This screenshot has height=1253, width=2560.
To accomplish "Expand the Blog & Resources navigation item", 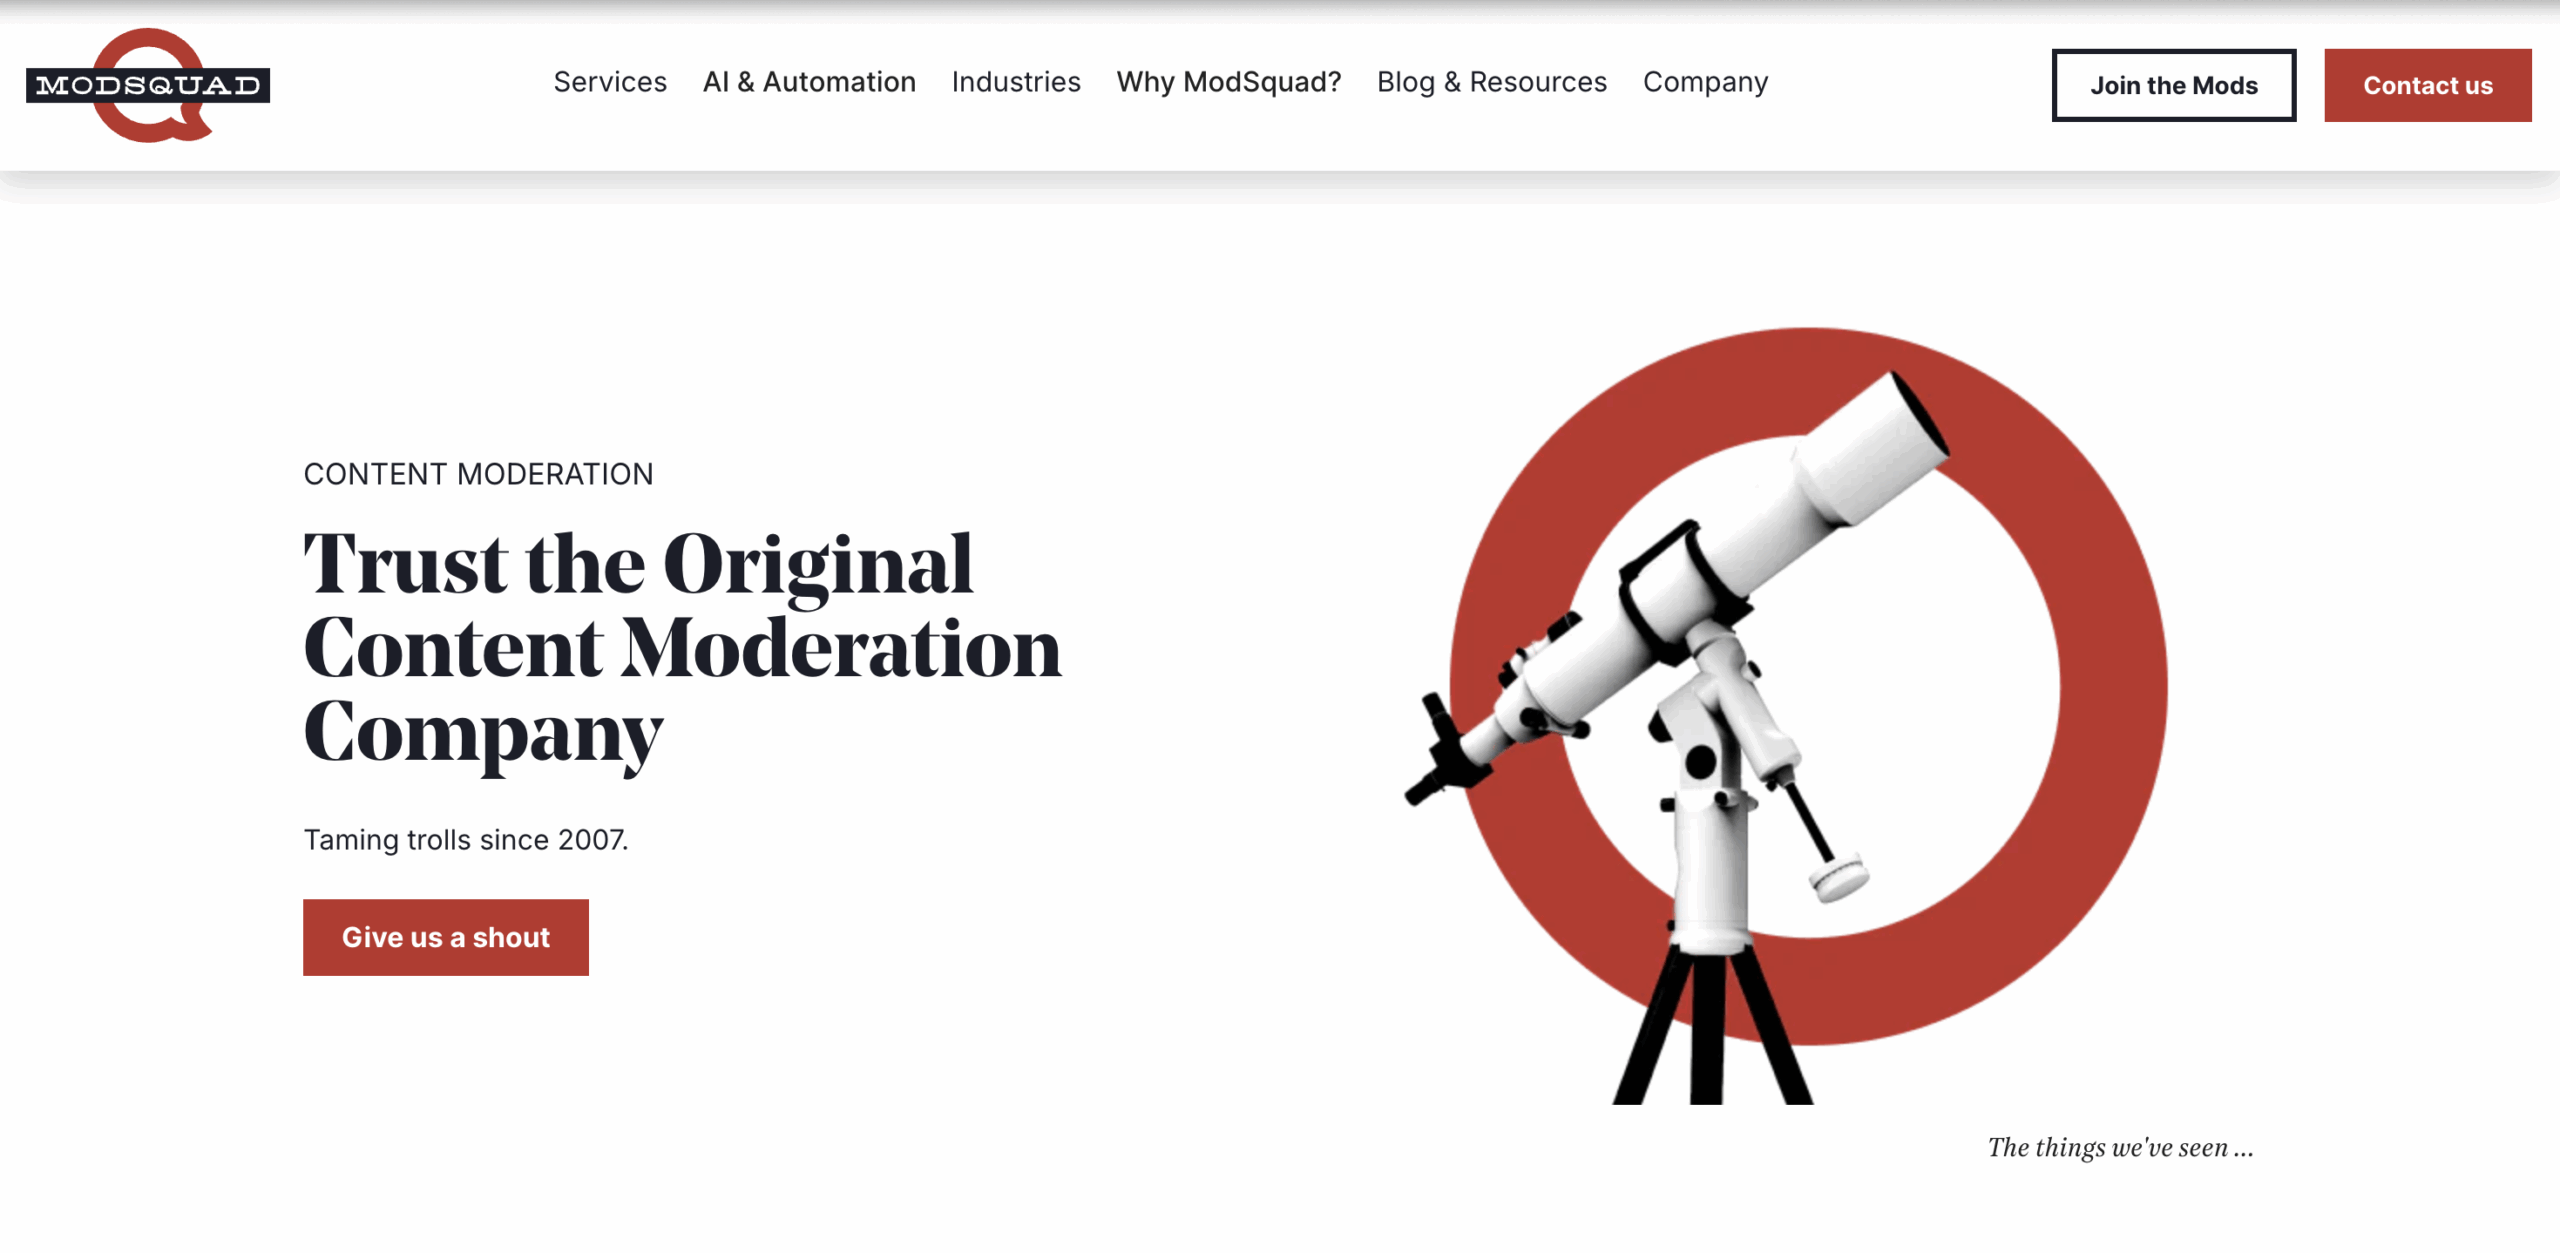I will (x=1491, y=82).
